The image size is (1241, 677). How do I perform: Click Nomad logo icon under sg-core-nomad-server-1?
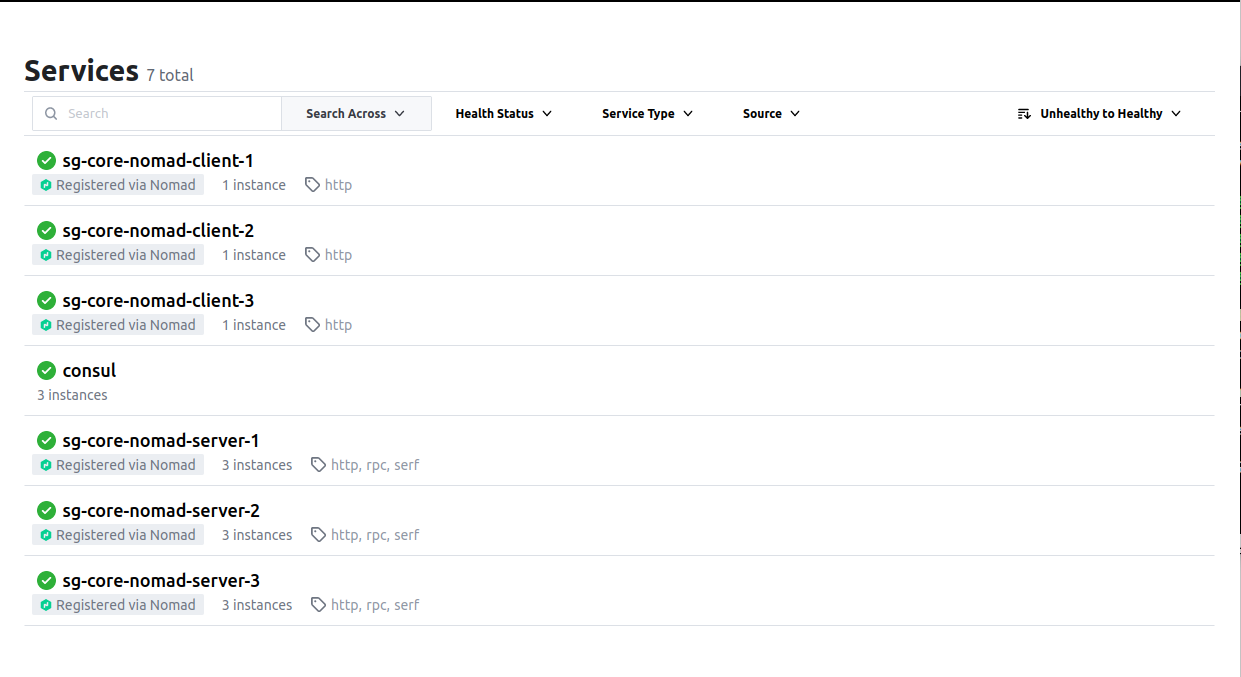[x=46, y=465]
